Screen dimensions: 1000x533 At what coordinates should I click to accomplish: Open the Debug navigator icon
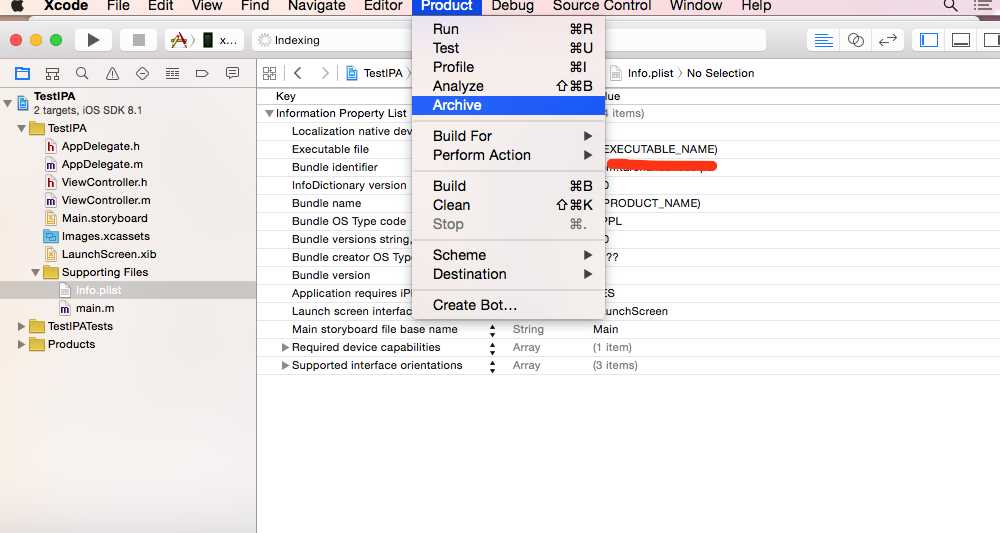point(172,73)
